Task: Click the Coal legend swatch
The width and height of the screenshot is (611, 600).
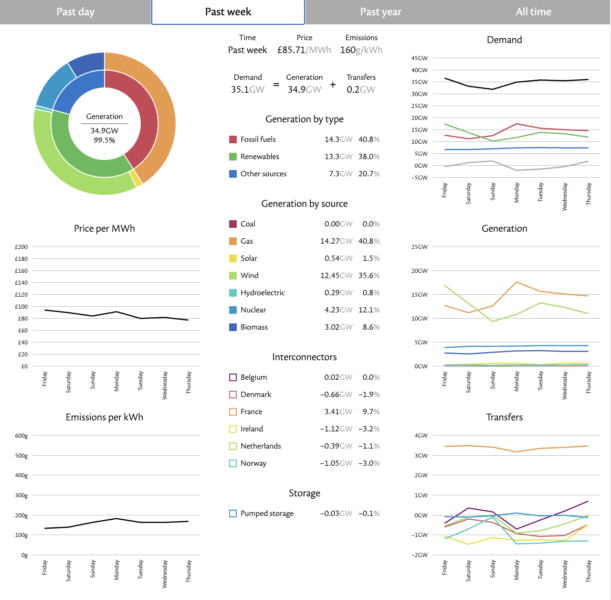Action: 233,224
